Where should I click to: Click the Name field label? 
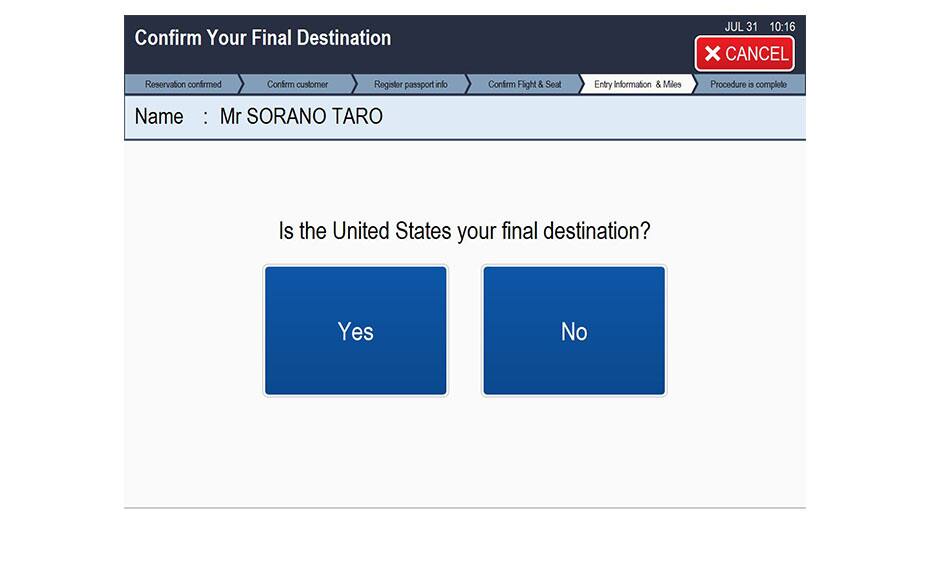159,117
